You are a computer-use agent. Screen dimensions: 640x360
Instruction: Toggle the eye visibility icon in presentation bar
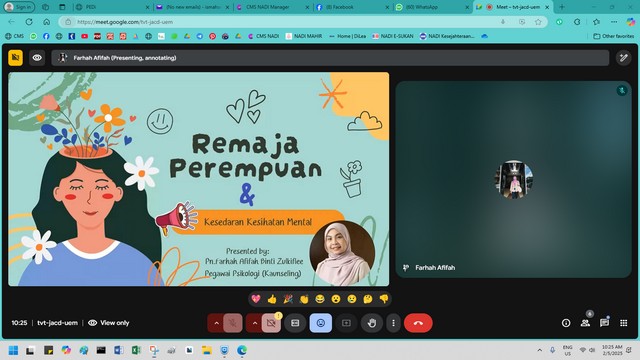[x=37, y=58]
